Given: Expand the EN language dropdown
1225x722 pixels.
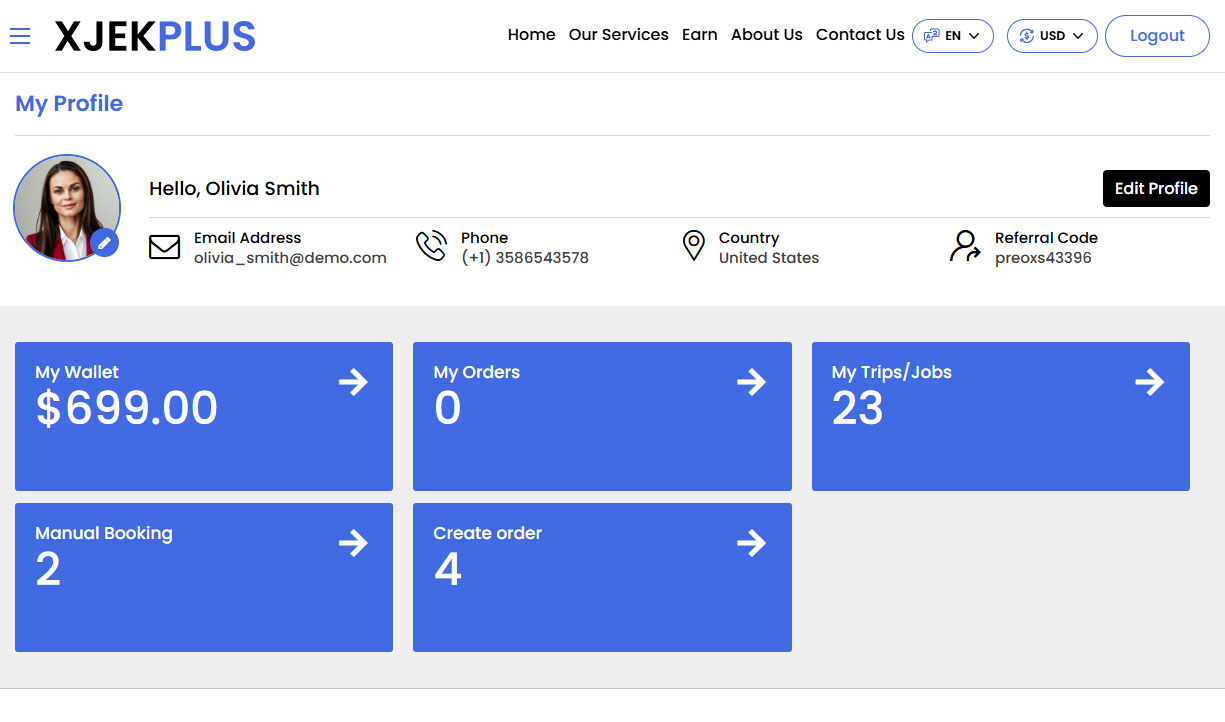Looking at the screenshot, I should click(x=952, y=36).
